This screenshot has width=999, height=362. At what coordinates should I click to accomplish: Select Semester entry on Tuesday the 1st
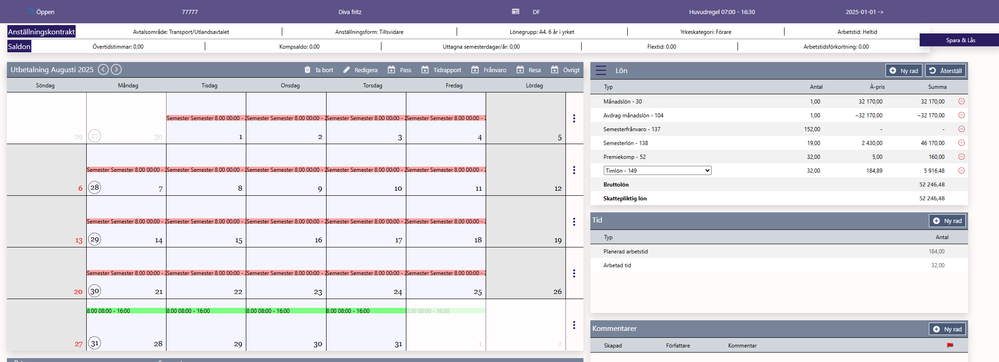(x=206, y=118)
